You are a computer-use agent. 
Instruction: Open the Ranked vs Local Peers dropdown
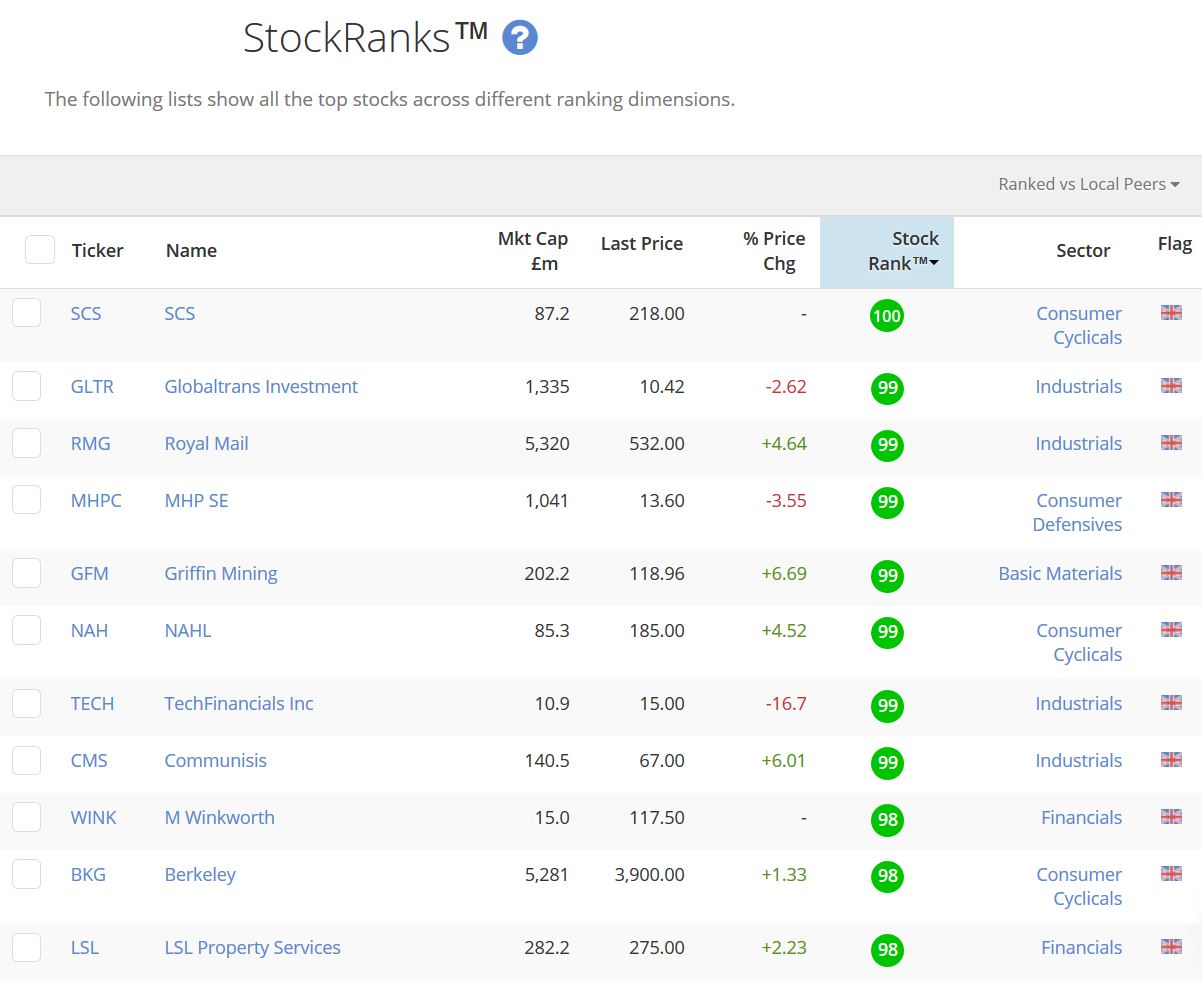pos(1089,184)
